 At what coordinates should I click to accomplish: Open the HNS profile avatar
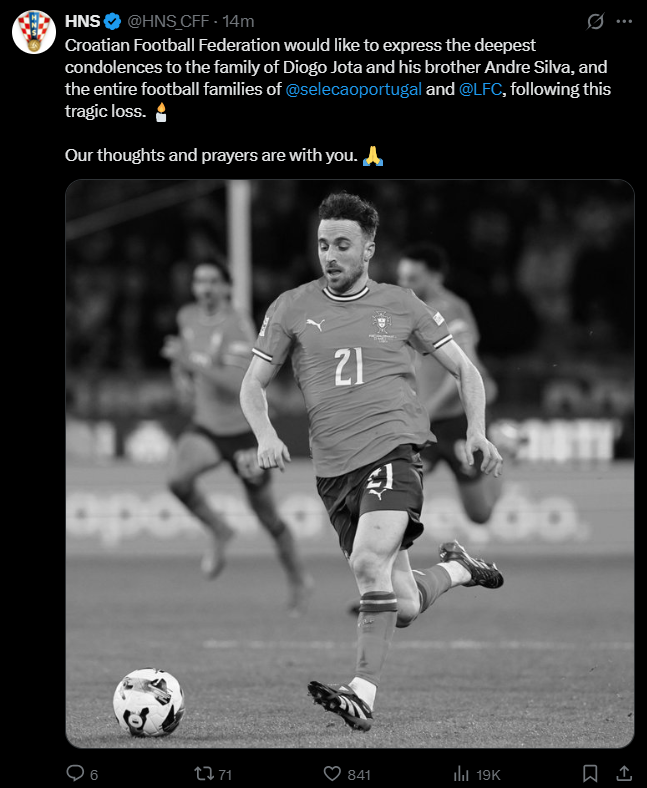pos(34,32)
